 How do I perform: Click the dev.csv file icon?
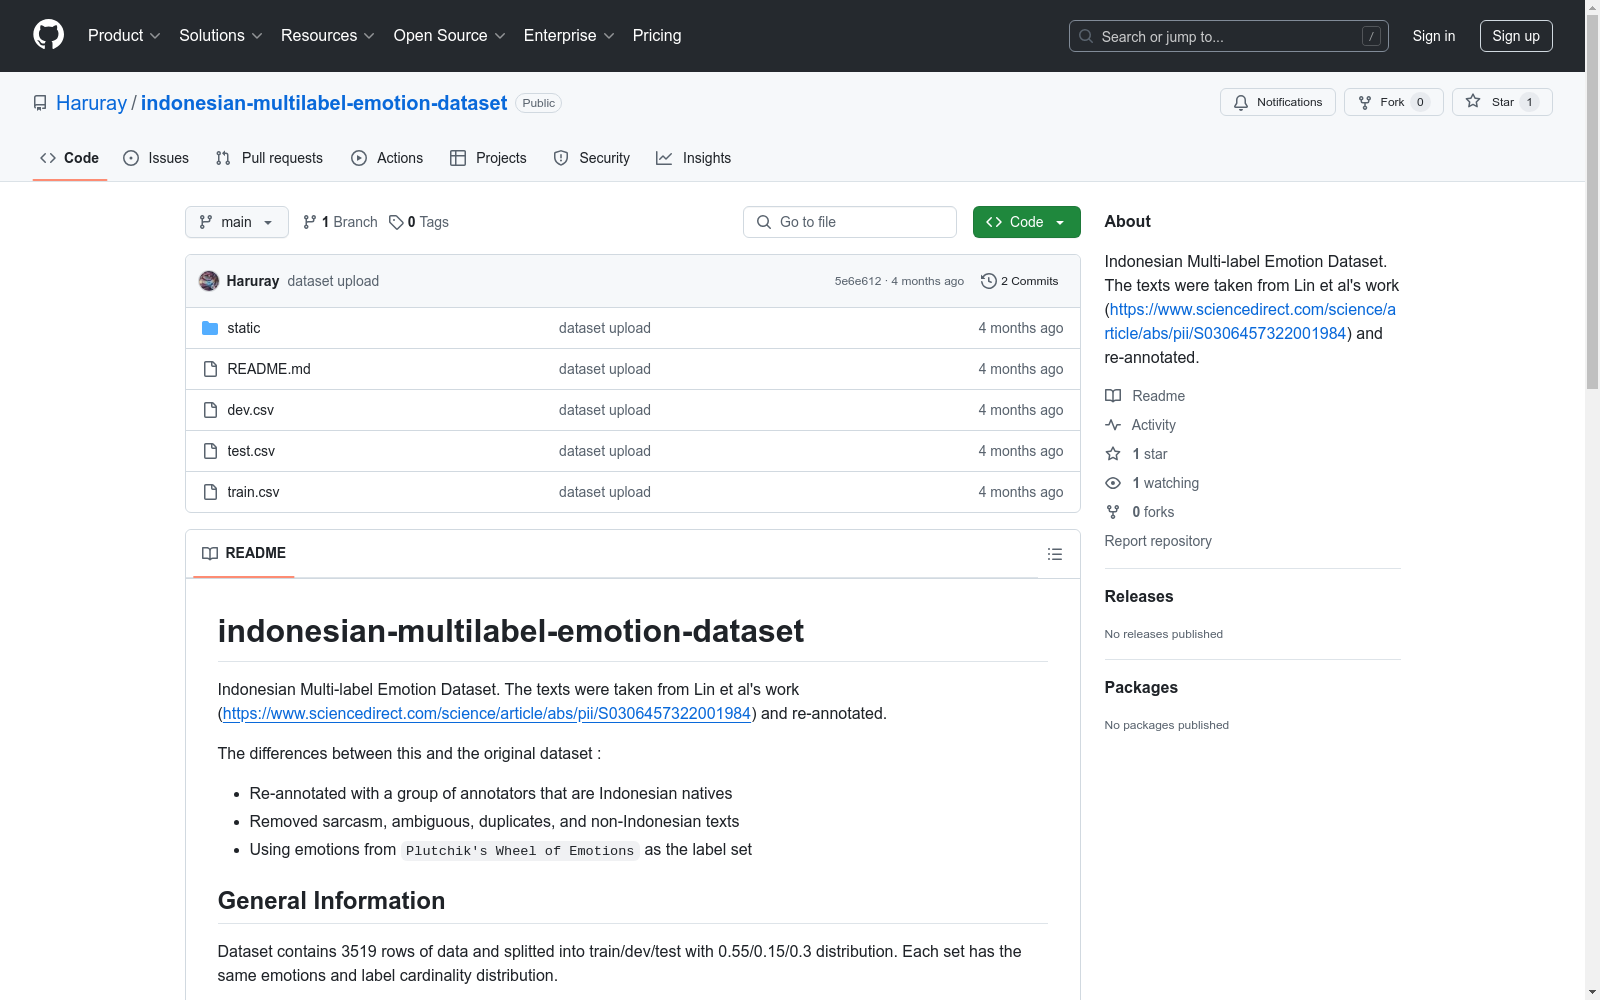click(210, 410)
